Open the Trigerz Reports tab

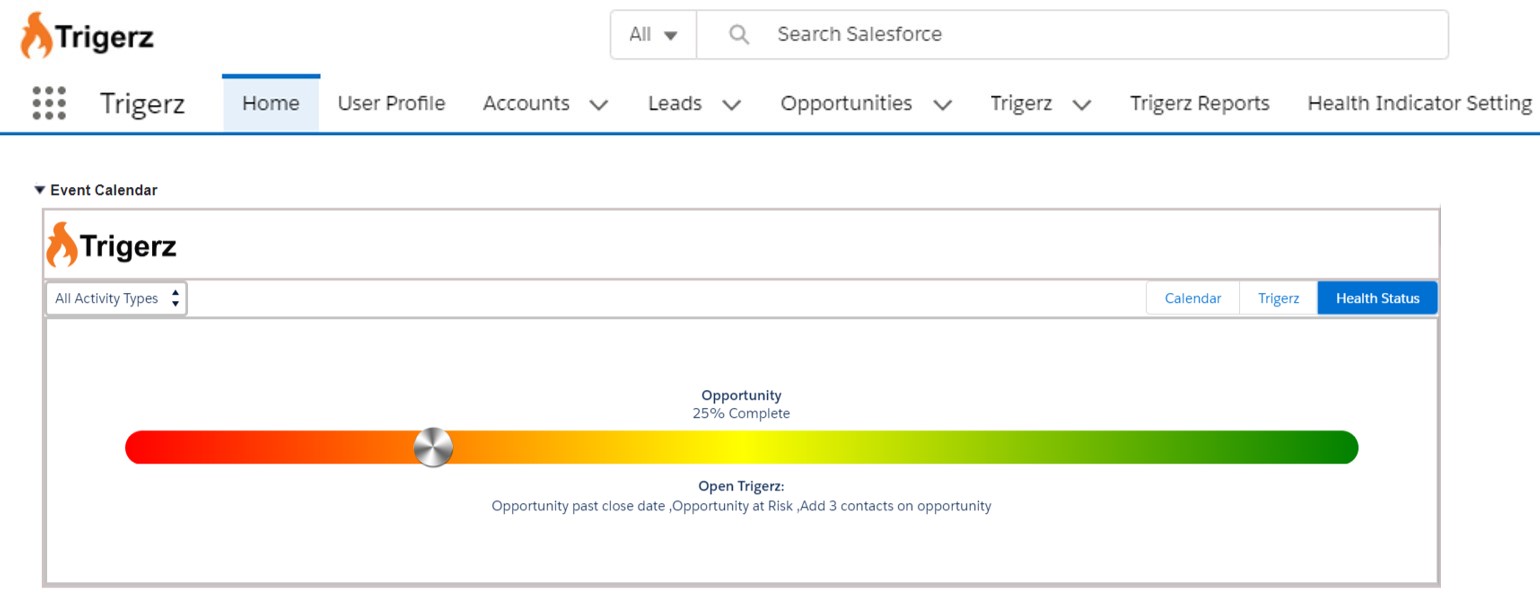coord(1200,103)
